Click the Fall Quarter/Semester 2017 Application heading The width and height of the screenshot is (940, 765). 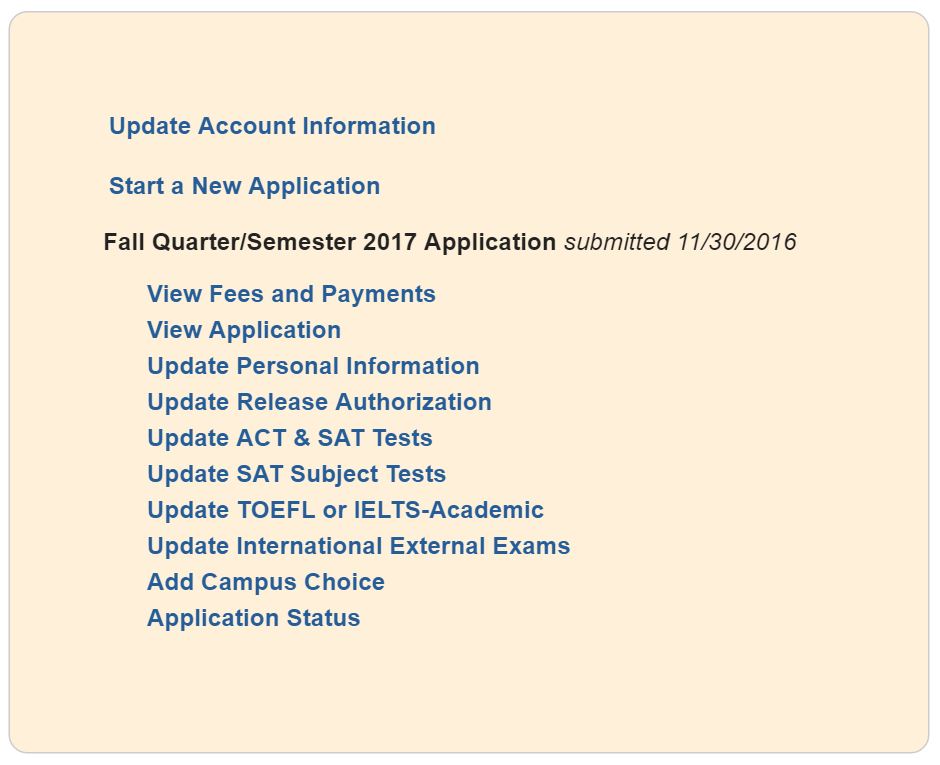tap(330, 243)
